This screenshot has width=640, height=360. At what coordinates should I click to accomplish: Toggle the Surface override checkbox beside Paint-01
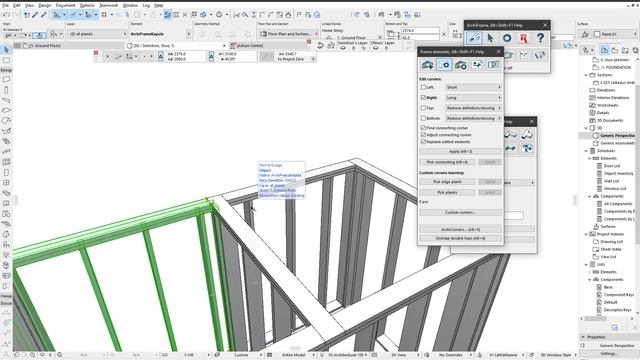pos(597,34)
